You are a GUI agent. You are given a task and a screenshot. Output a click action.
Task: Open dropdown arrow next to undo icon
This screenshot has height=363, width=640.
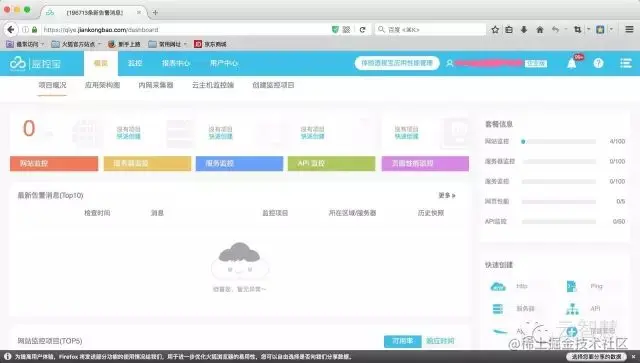click(x=566, y=29)
